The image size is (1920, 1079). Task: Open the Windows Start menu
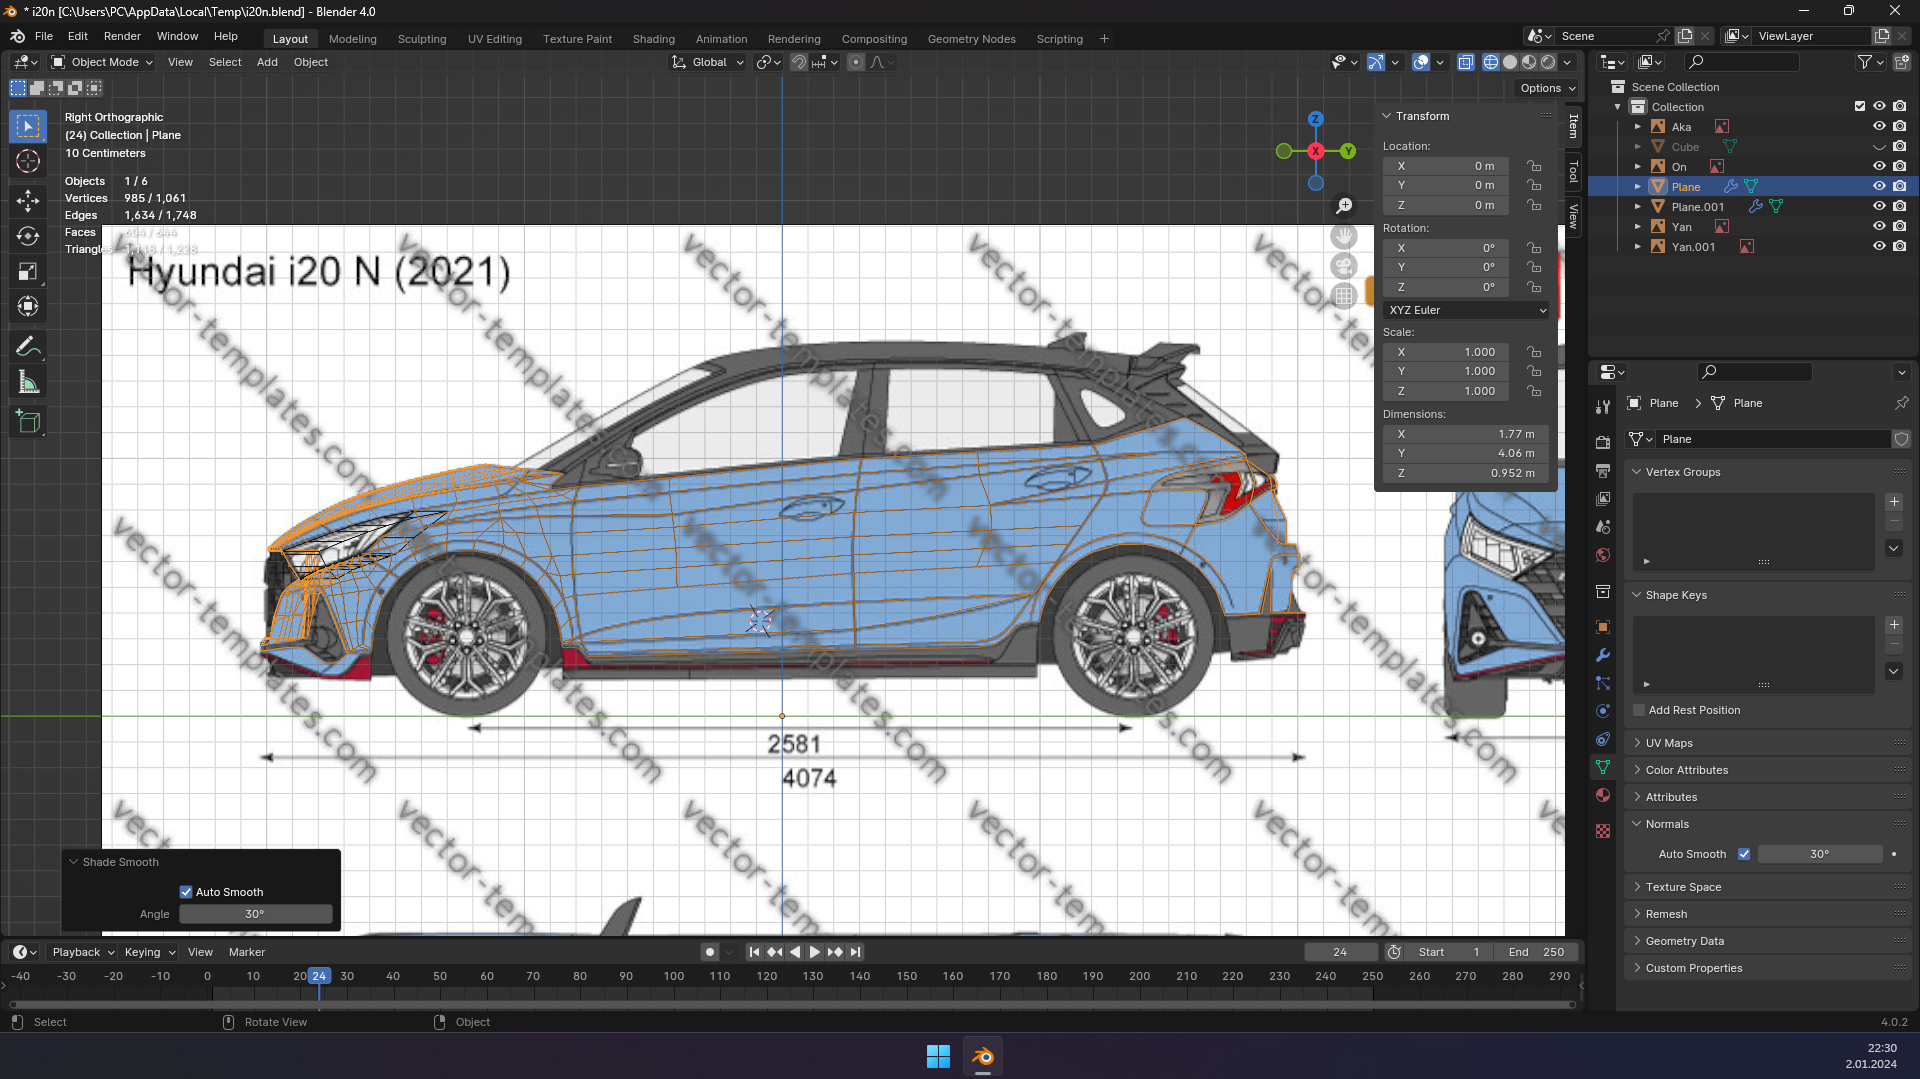tap(938, 1056)
